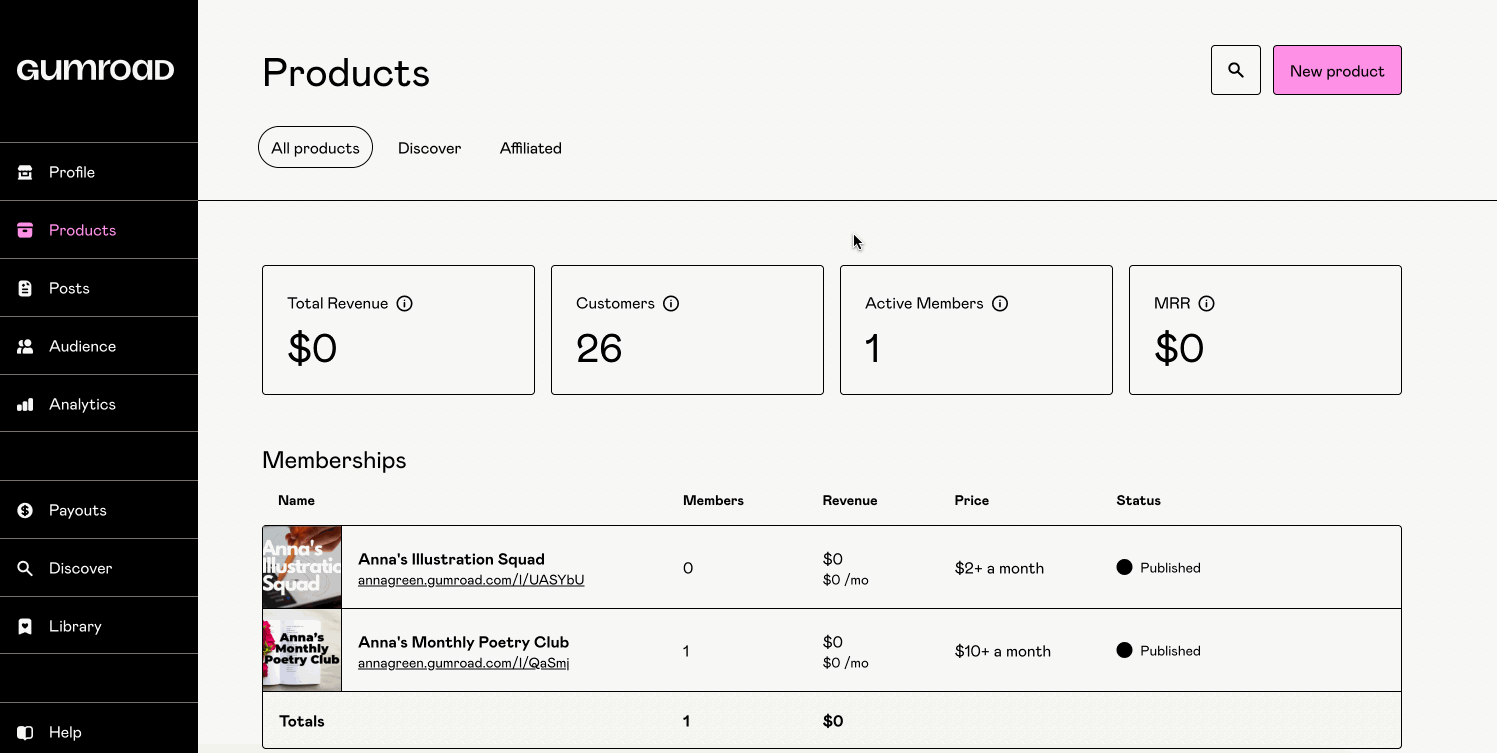Open Payouts in the sidebar
Screen dimensions: 1497x753
click(77, 510)
